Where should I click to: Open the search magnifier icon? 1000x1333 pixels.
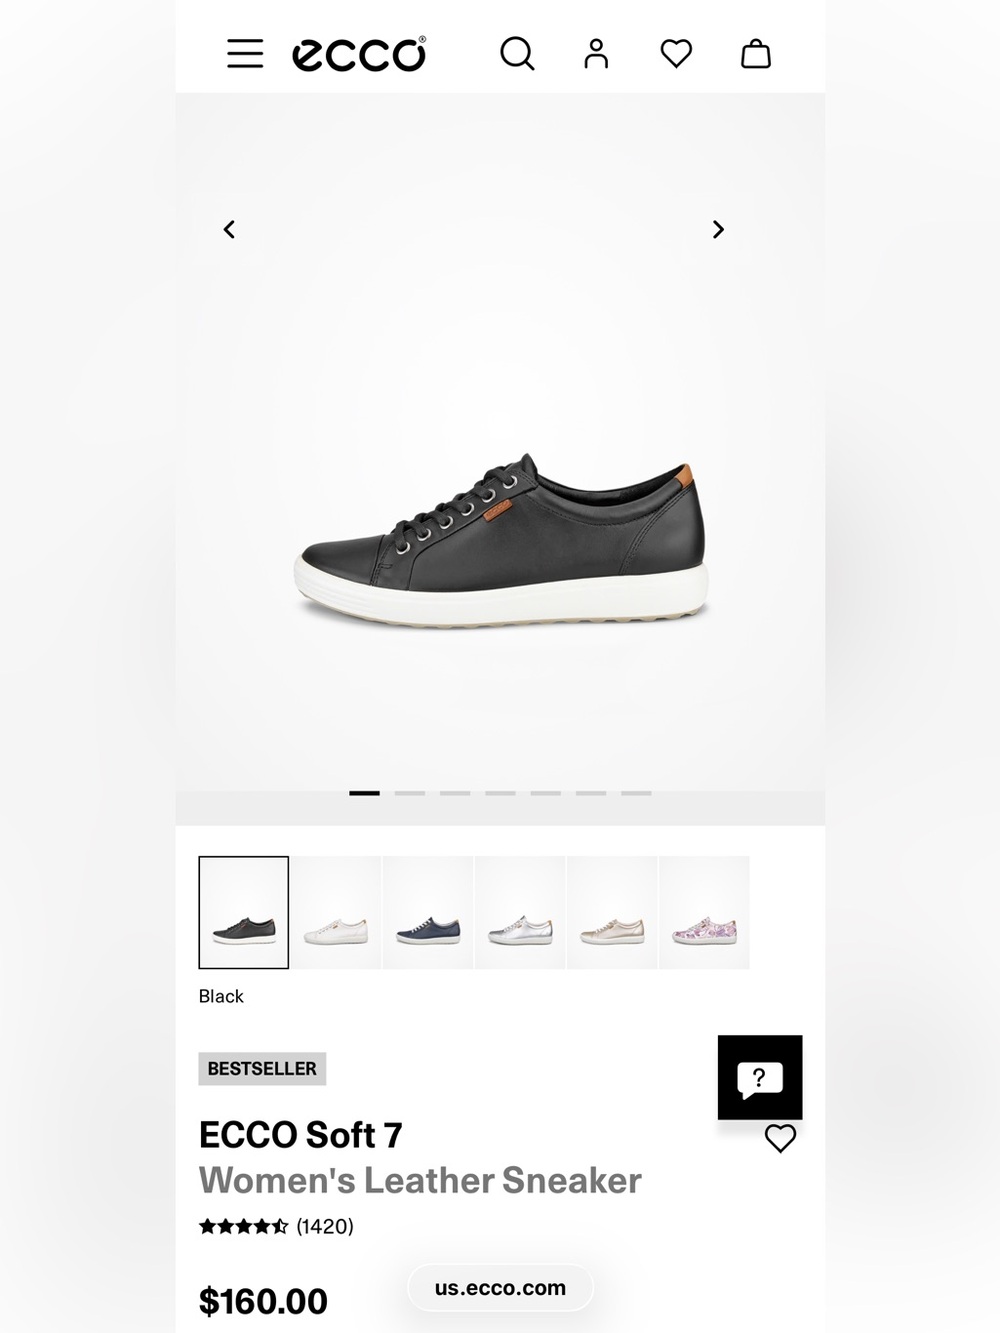tap(517, 54)
